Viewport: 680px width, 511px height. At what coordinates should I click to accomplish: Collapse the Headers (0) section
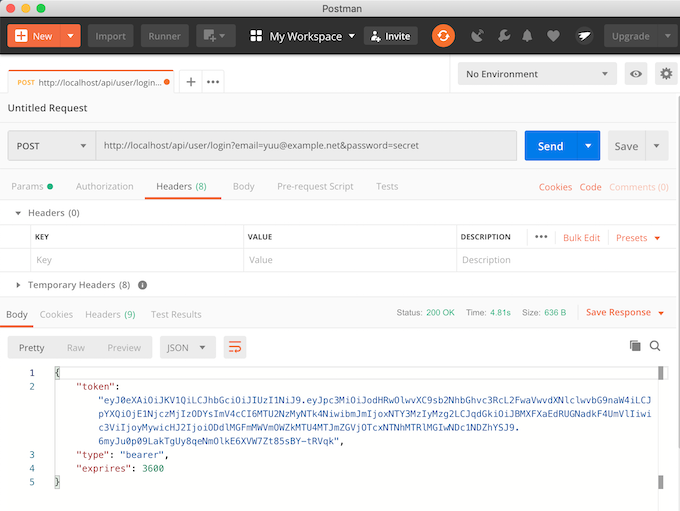(18, 213)
